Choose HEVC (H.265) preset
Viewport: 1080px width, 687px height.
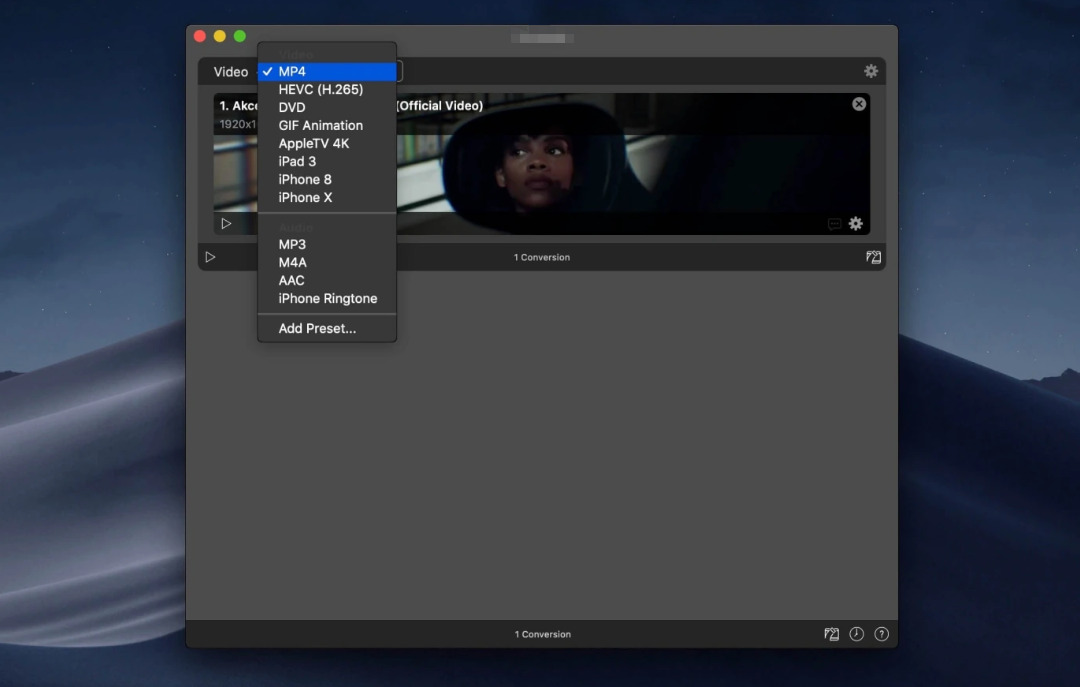tap(326, 90)
